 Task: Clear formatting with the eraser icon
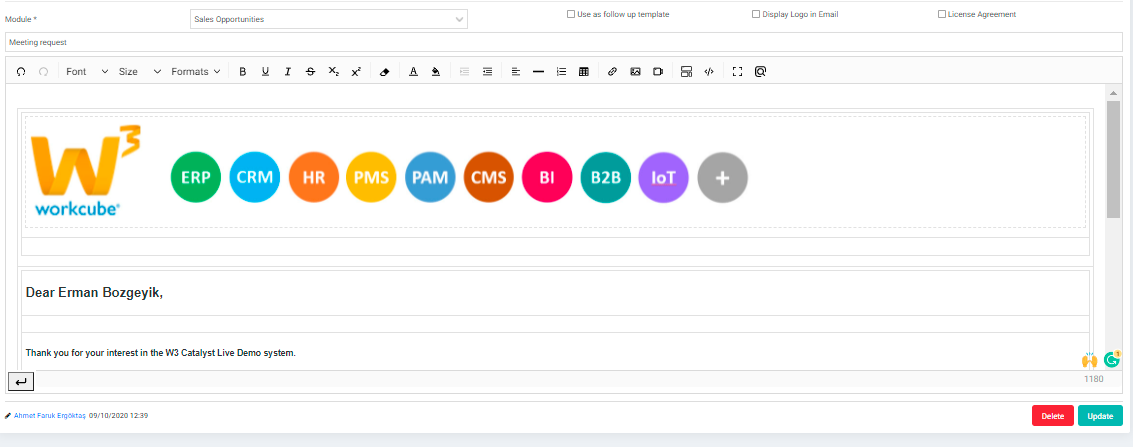[x=384, y=71]
